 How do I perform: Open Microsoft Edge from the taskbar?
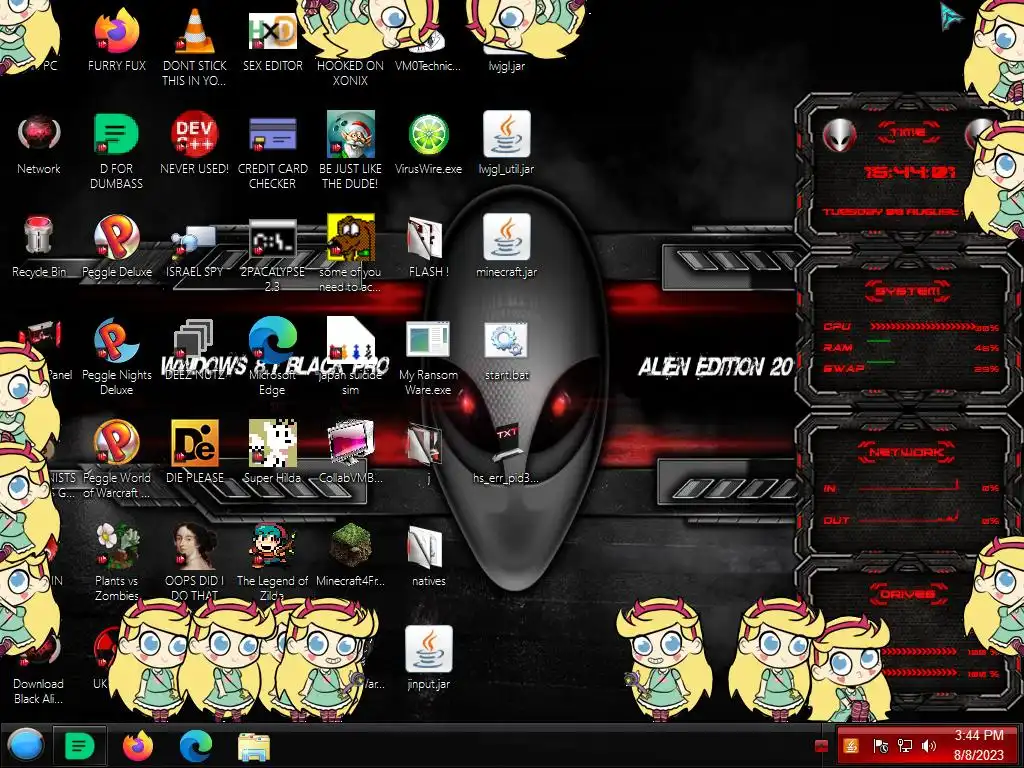pyautogui.click(x=195, y=745)
